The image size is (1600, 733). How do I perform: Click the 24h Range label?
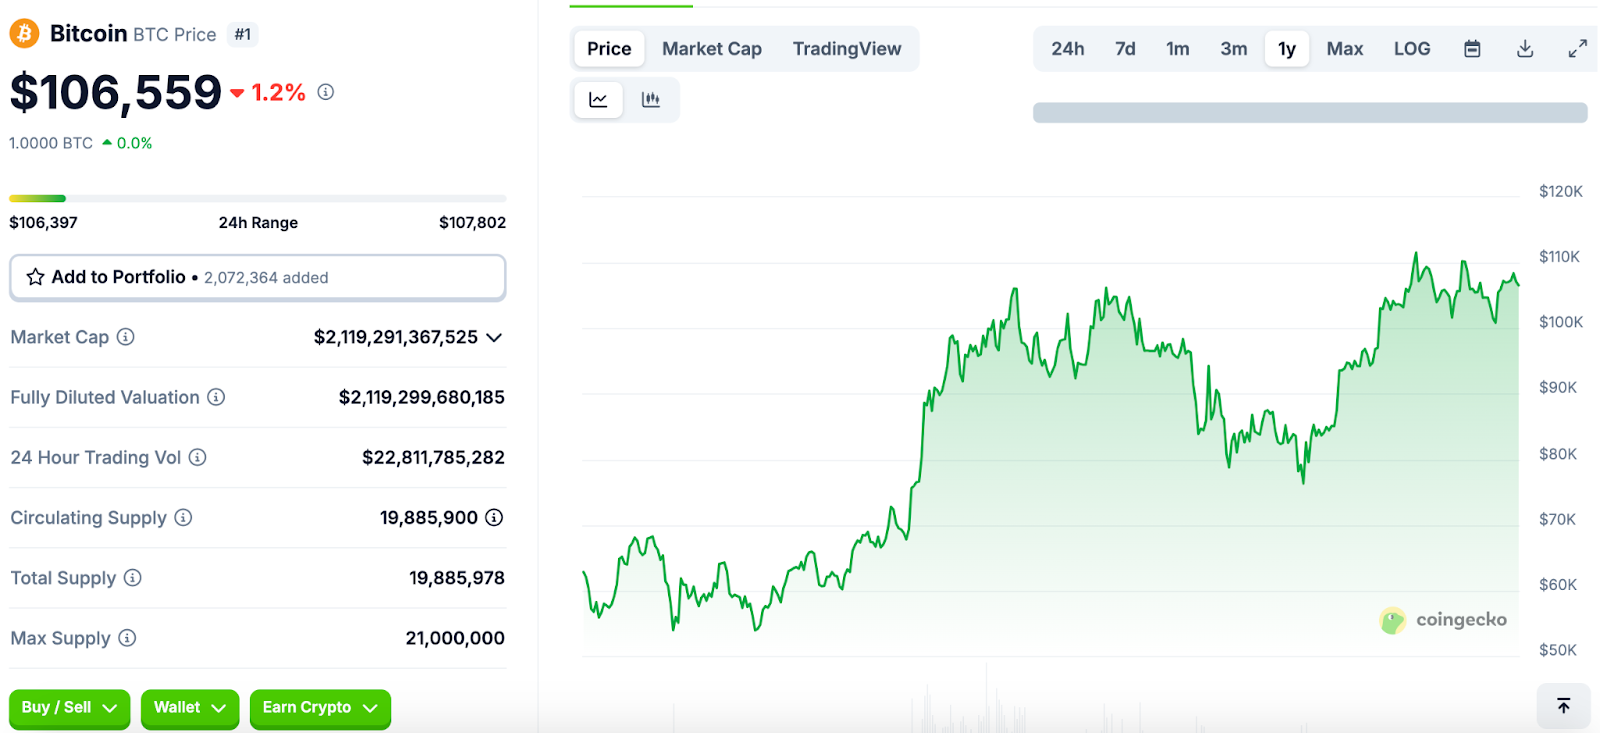[x=258, y=222]
